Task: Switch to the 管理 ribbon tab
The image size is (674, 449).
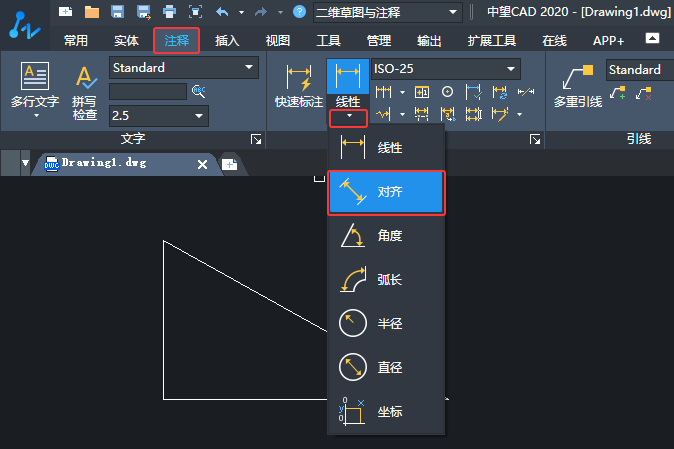Action: click(x=379, y=40)
